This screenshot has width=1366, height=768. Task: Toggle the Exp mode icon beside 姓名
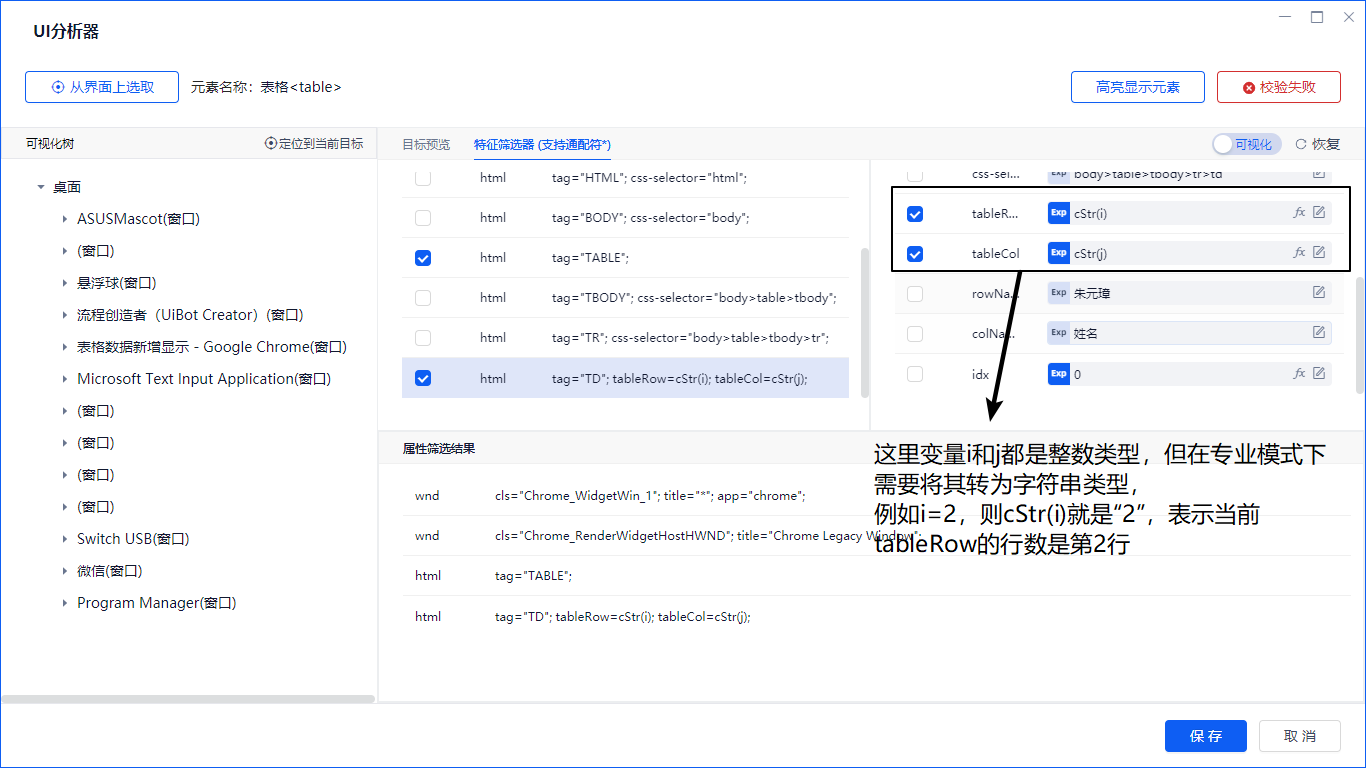pyautogui.click(x=1059, y=333)
